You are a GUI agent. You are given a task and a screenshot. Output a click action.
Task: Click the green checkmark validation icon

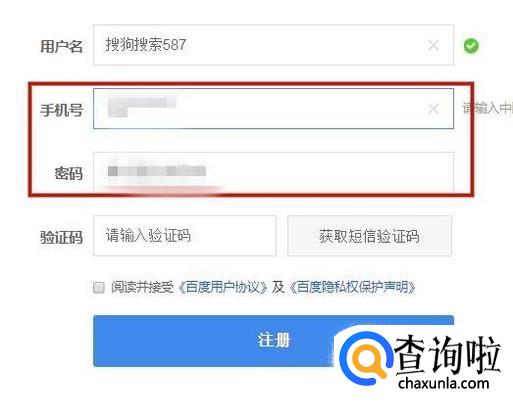pos(471,46)
